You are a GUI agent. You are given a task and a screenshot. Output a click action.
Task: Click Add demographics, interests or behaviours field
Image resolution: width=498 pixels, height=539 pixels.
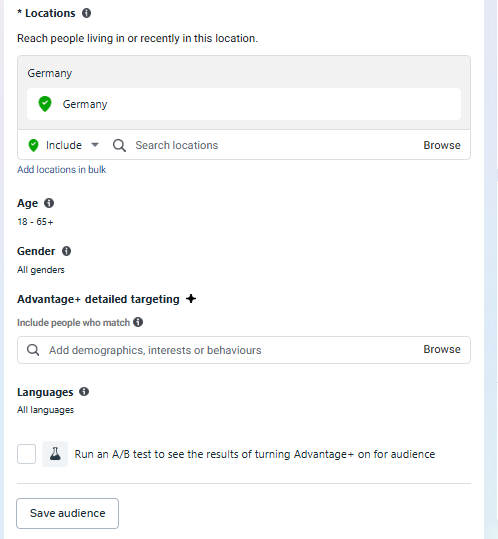pos(244,350)
